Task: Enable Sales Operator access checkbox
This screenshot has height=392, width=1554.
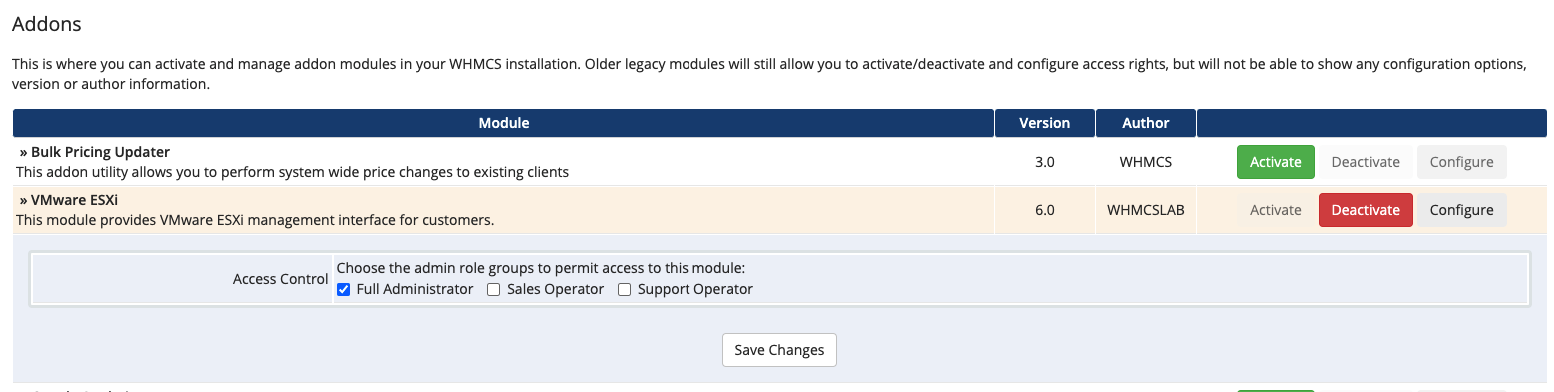Action: 494,290
